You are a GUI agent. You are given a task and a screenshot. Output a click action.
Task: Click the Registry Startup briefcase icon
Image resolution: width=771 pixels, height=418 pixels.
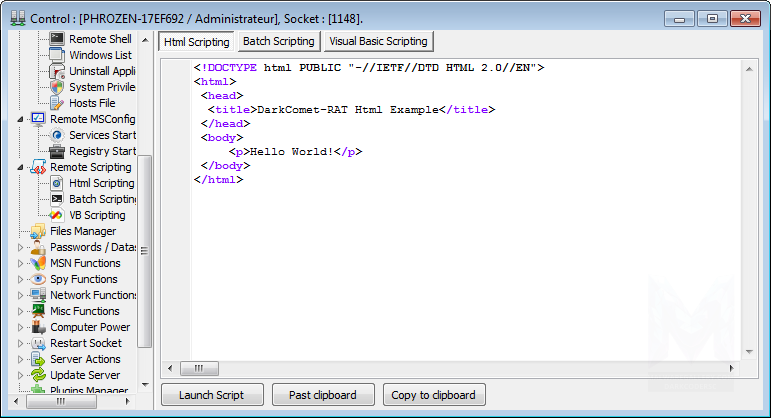click(x=57, y=151)
